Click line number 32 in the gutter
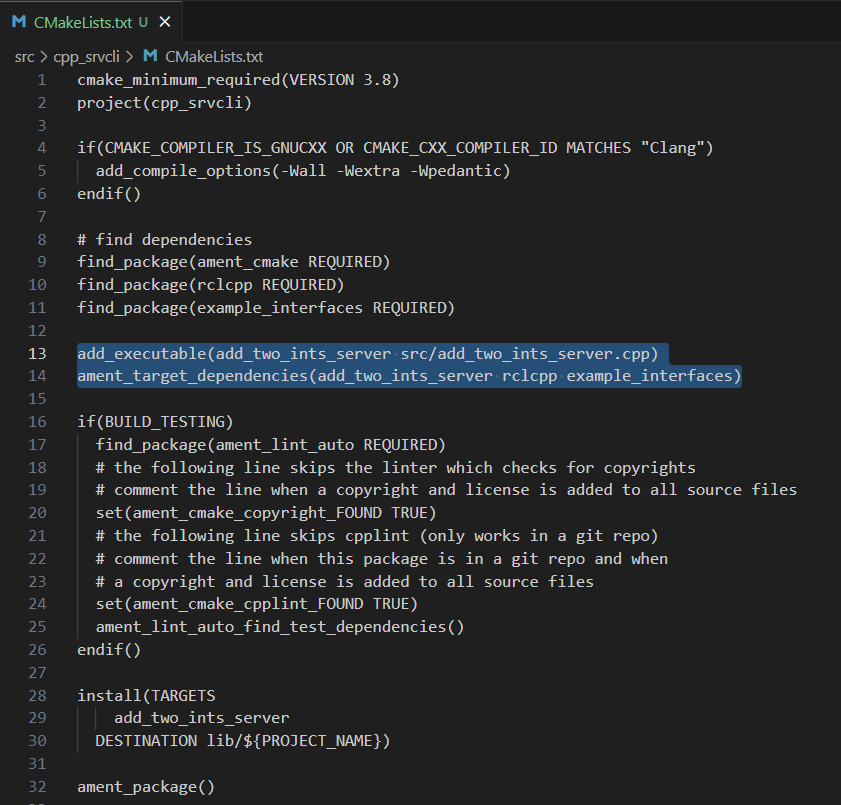The width and height of the screenshot is (841, 805). (37, 787)
